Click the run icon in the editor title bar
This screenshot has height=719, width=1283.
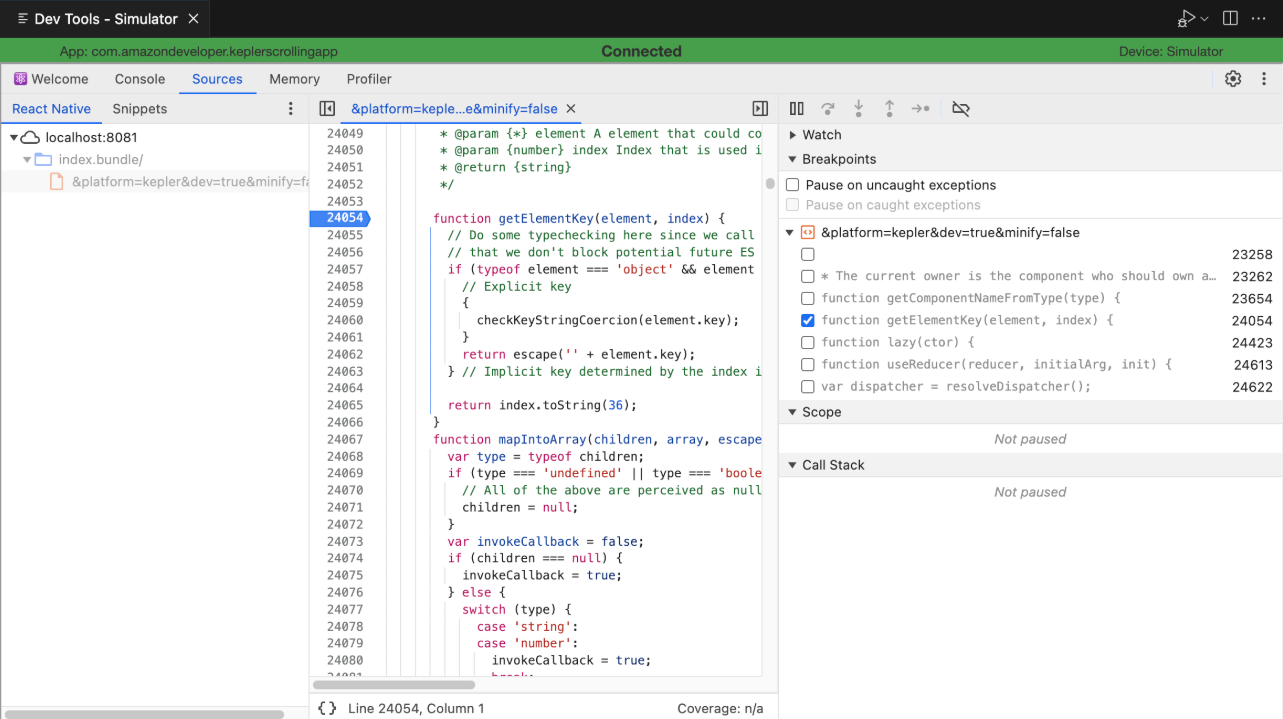click(x=1186, y=19)
